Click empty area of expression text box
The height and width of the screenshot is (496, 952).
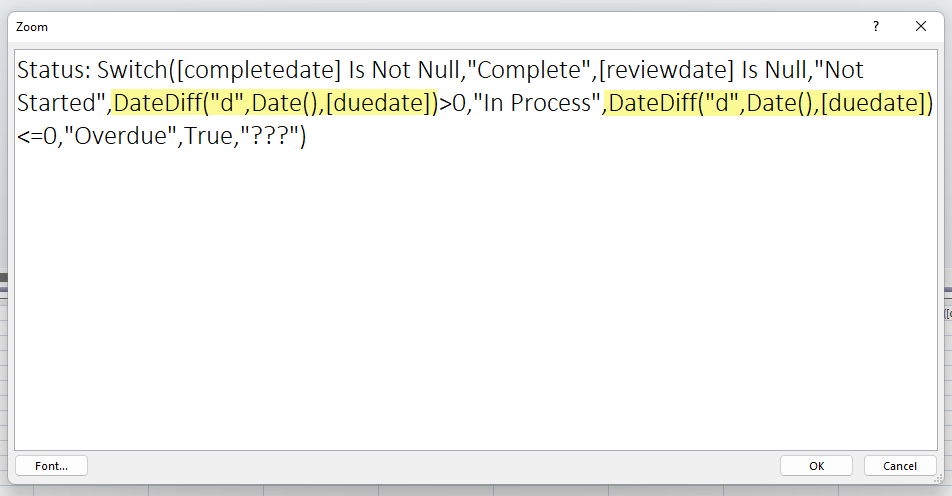475,300
